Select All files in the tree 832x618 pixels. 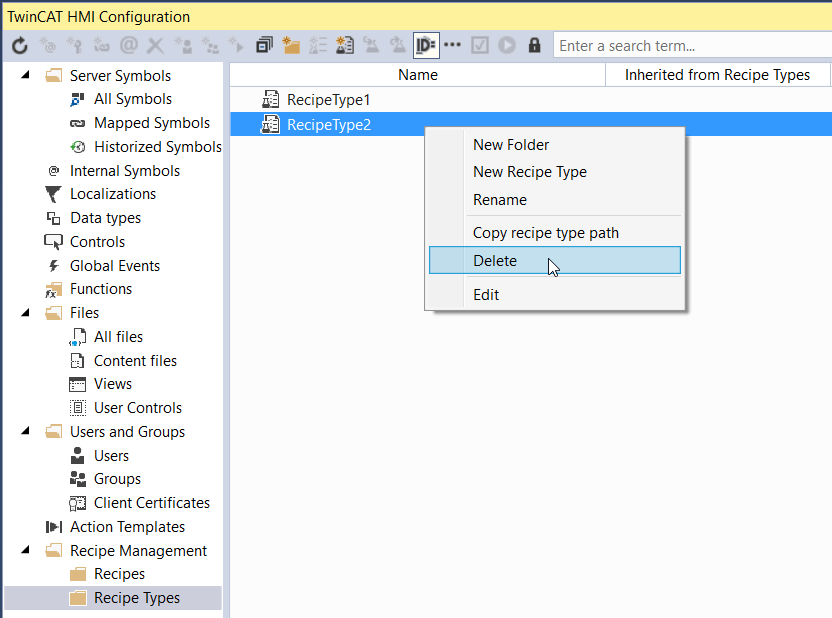118,337
